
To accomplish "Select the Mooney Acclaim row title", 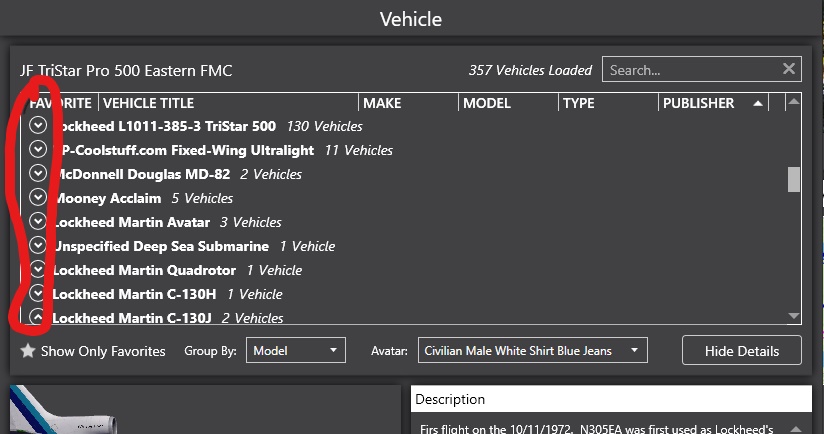I will (x=108, y=198).
